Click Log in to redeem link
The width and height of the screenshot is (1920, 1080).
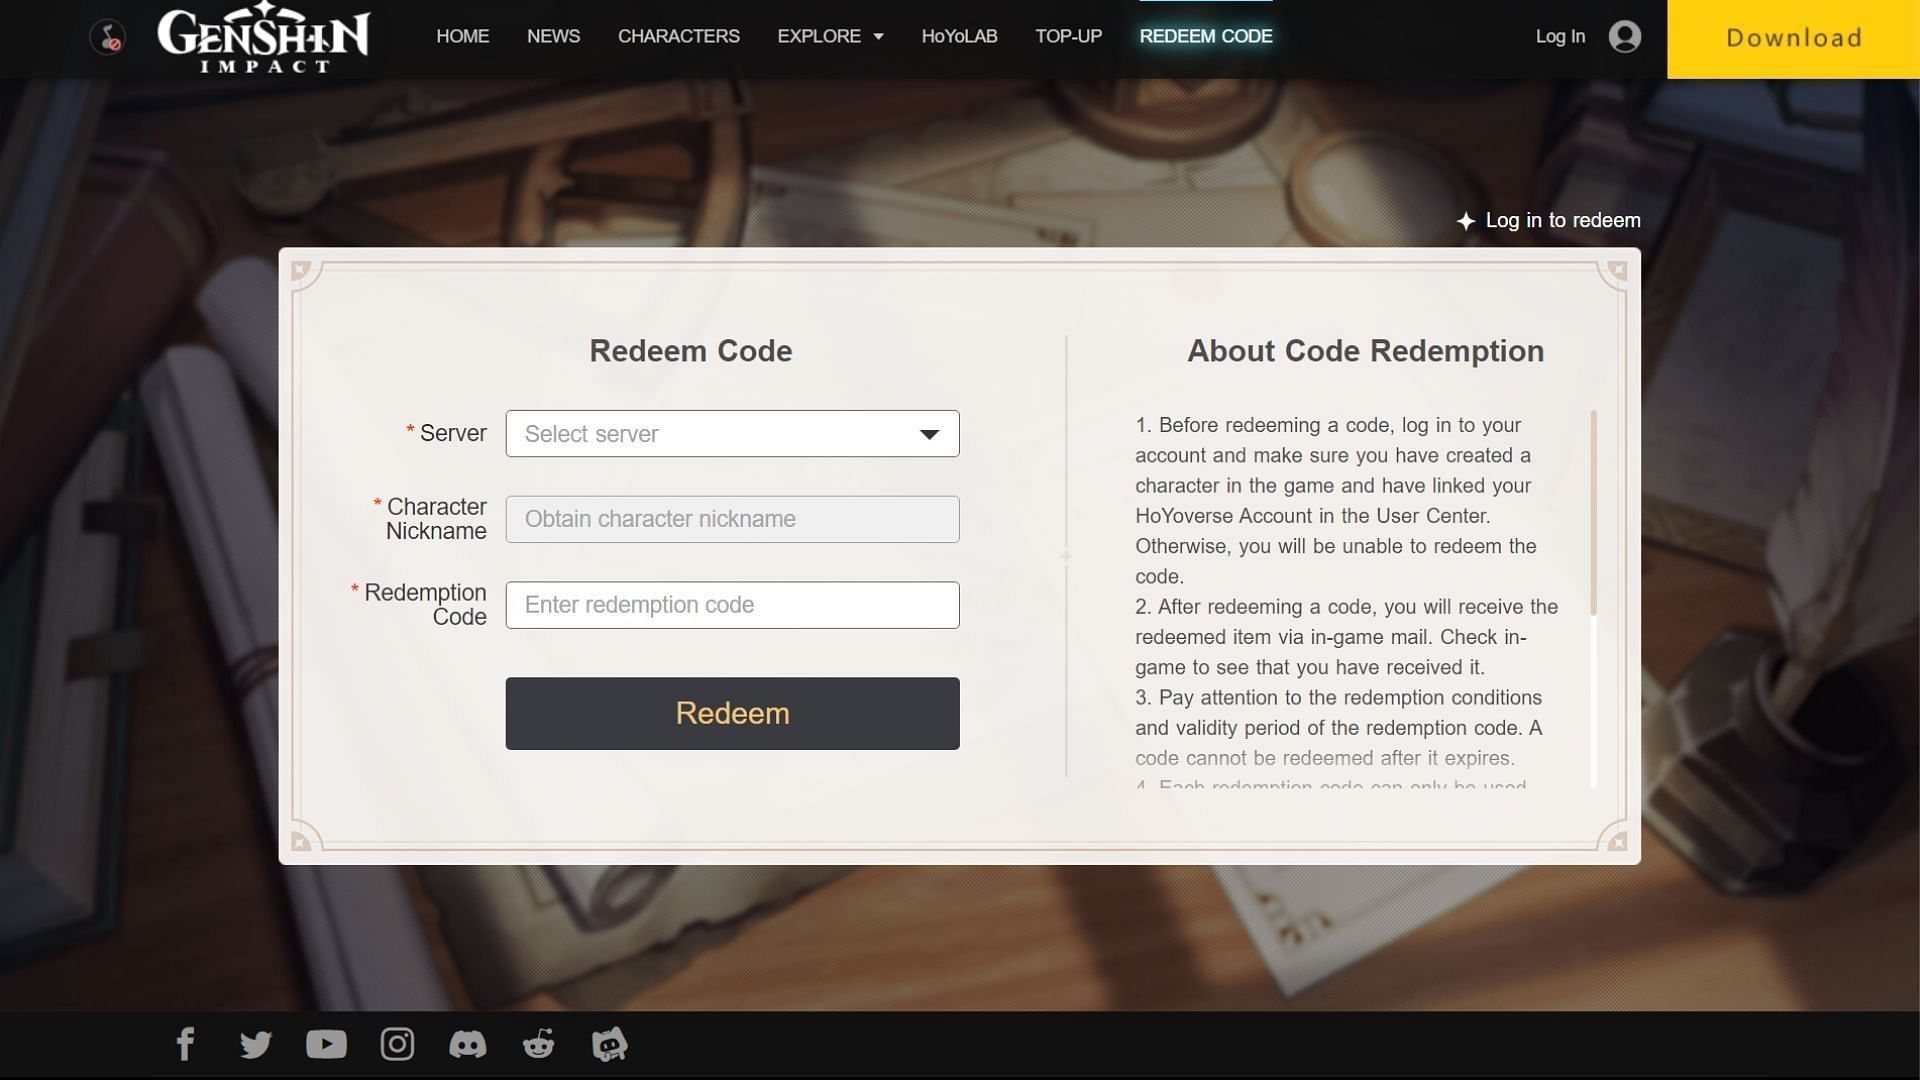point(1549,220)
